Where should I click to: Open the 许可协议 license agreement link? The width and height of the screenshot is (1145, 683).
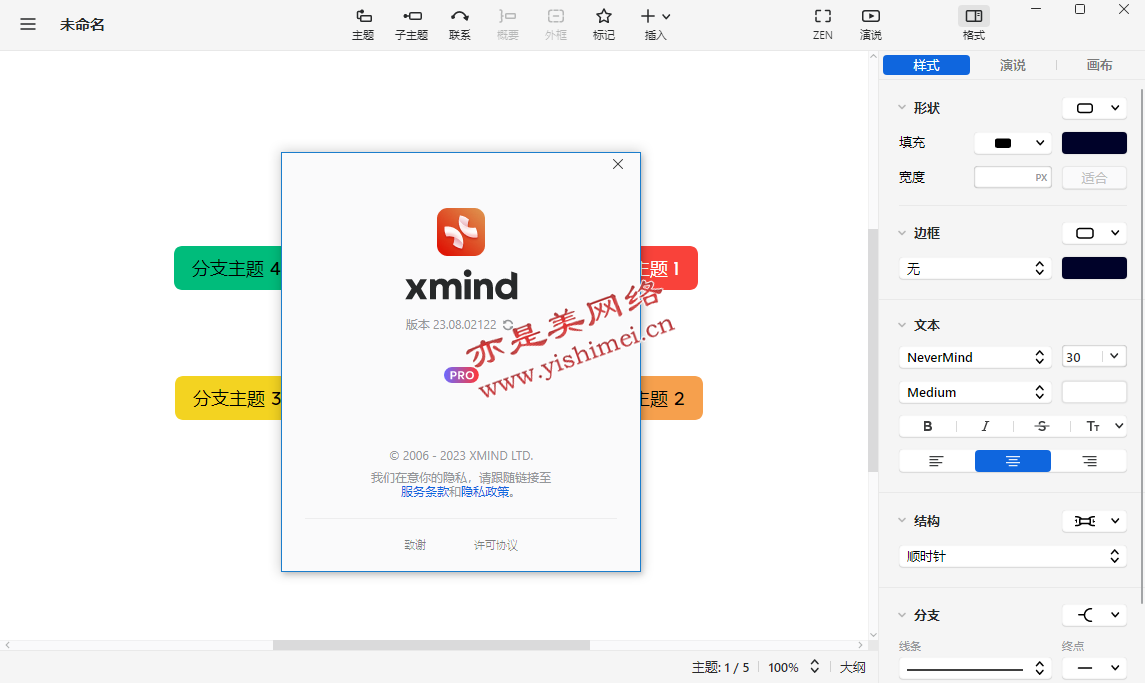click(496, 545)
